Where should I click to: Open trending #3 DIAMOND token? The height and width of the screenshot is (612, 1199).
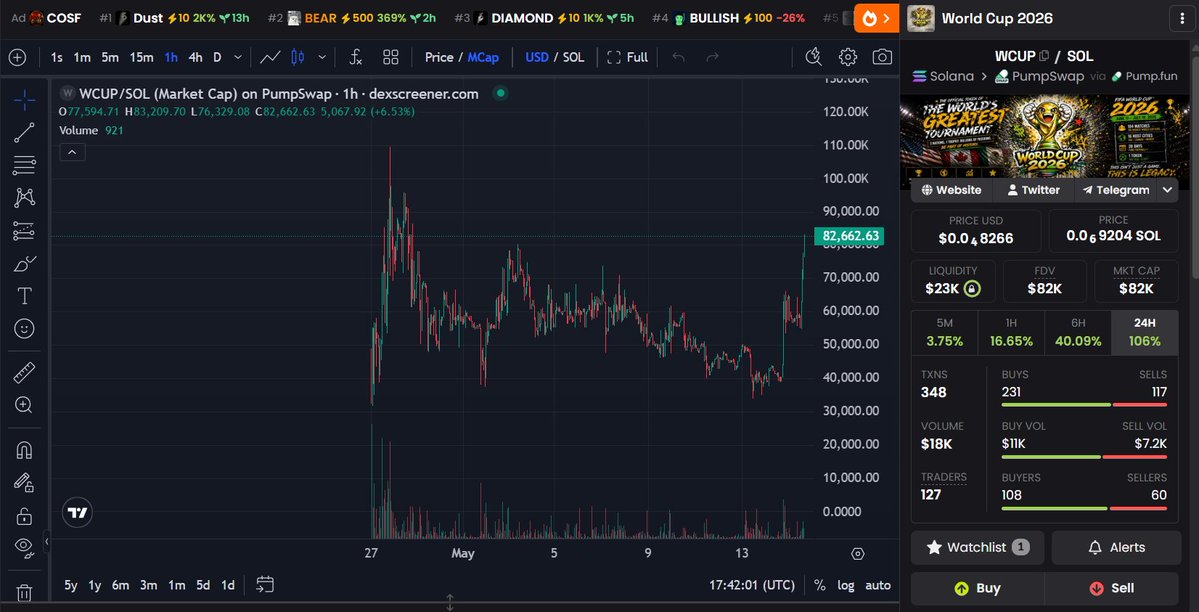click(x=544, y=18)
